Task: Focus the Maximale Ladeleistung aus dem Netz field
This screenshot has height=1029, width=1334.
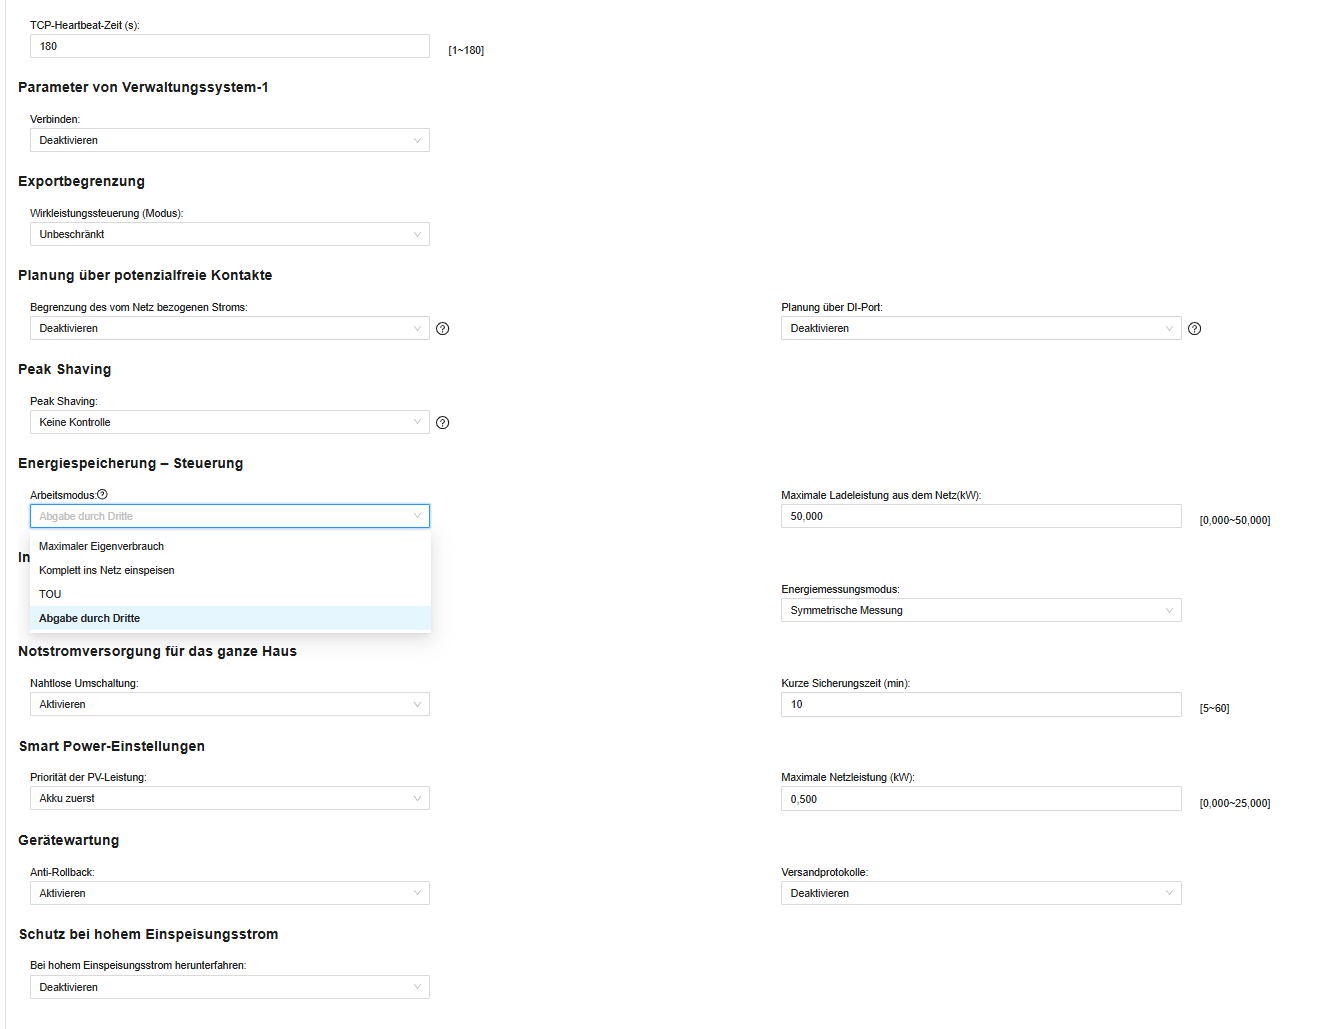Action: point(980,516)
